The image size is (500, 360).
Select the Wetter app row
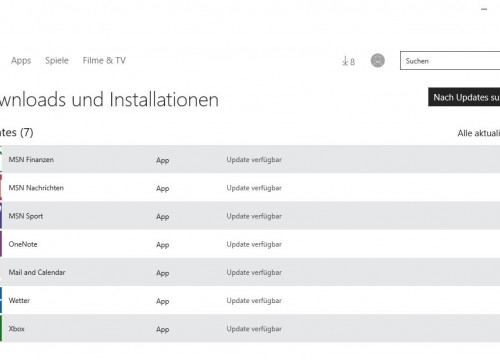coord(250,300)
